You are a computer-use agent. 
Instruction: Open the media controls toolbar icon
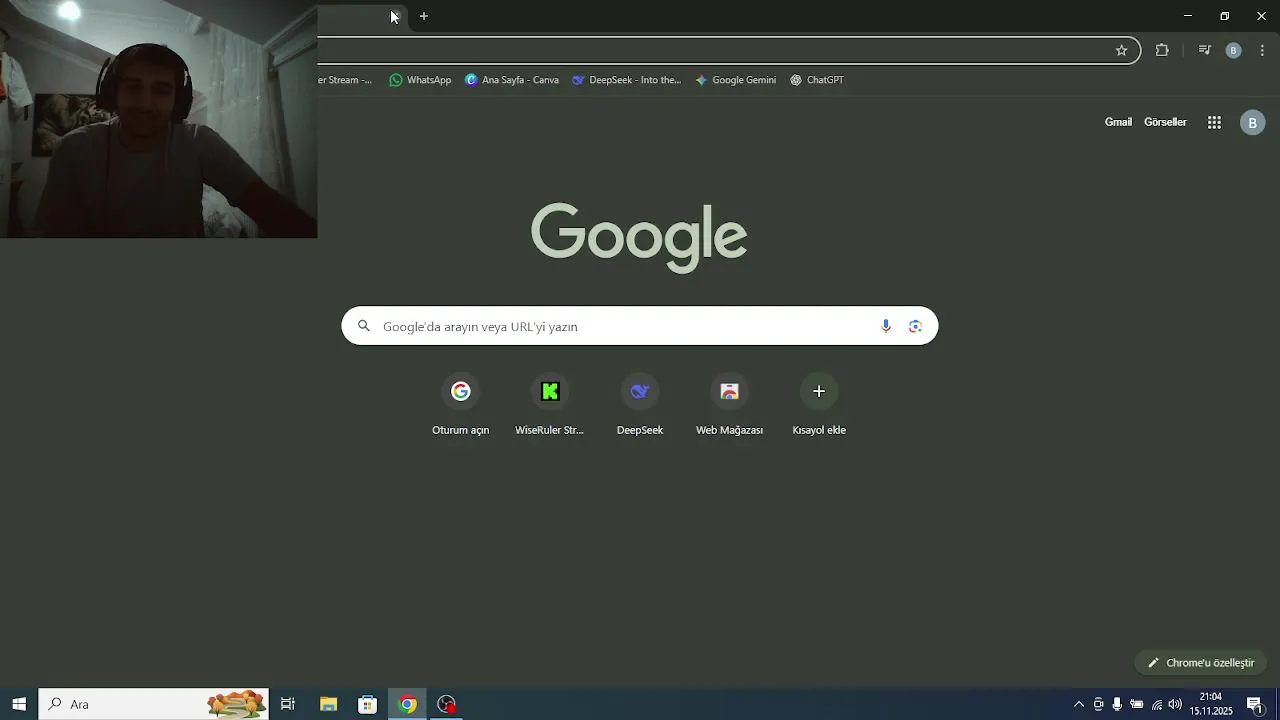pyautogui.click(x=1205, y=50)
